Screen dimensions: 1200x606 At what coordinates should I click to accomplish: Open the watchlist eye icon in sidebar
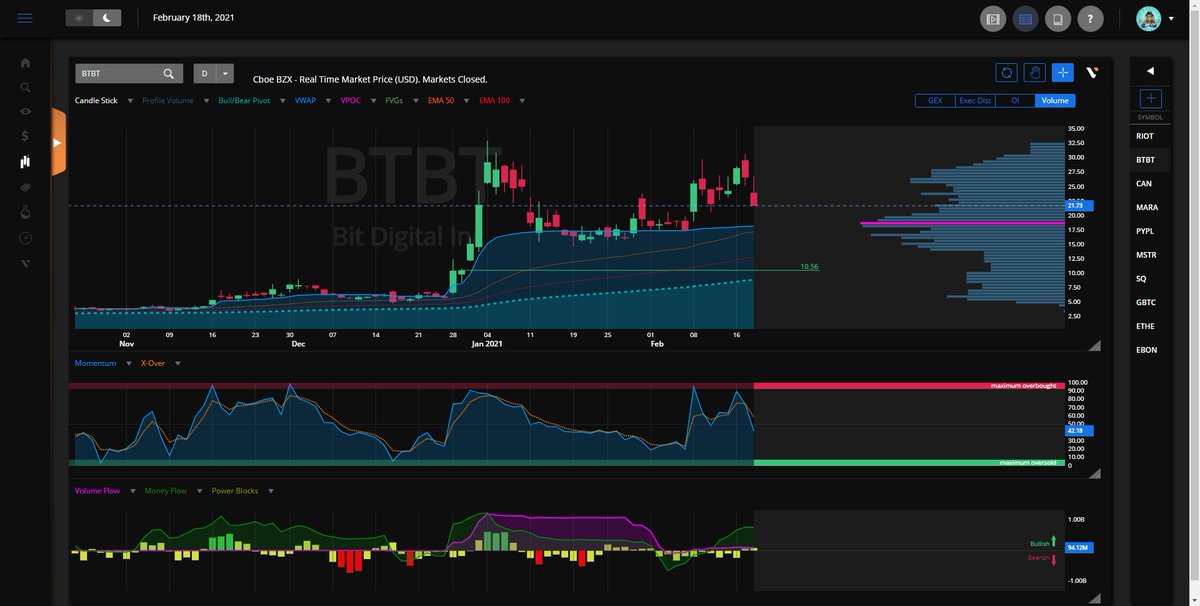pyautogui.click(x=25, y=111)
